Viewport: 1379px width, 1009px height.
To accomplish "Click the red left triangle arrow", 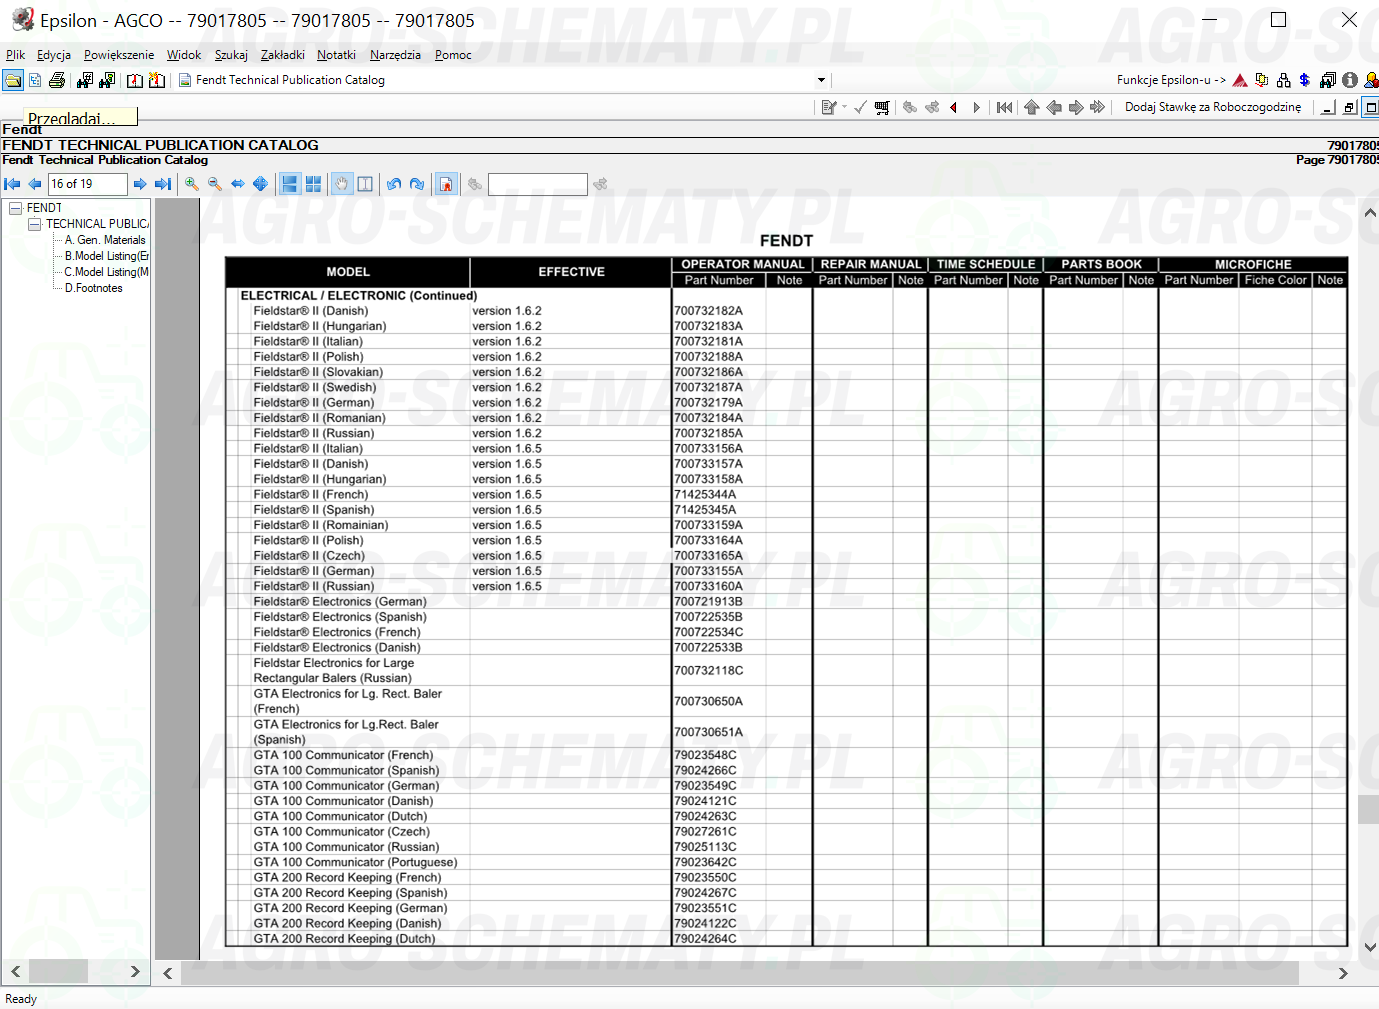I will pyautogui.click(x=954, y=107).
